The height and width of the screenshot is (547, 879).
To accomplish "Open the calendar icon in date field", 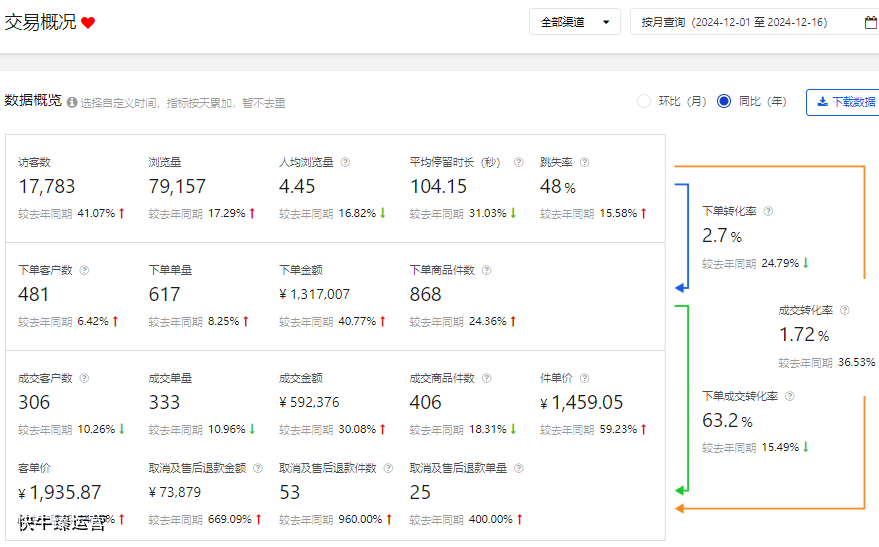I will pyautogui.click(x=870, y=22).
